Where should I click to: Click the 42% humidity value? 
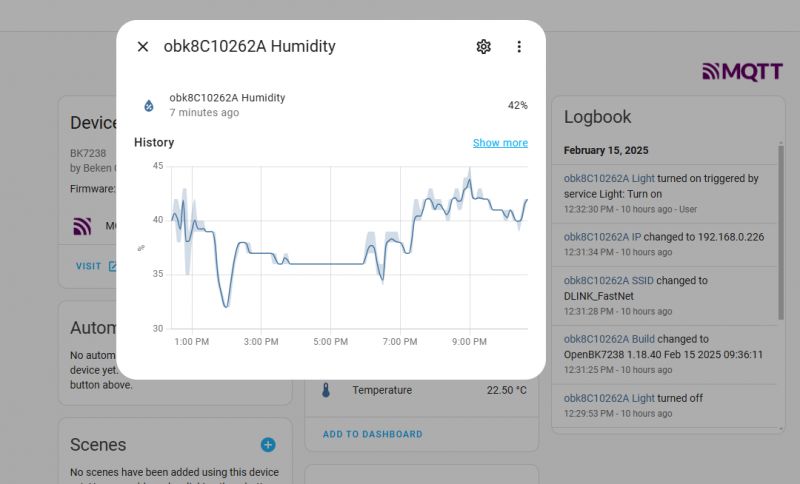517,105
